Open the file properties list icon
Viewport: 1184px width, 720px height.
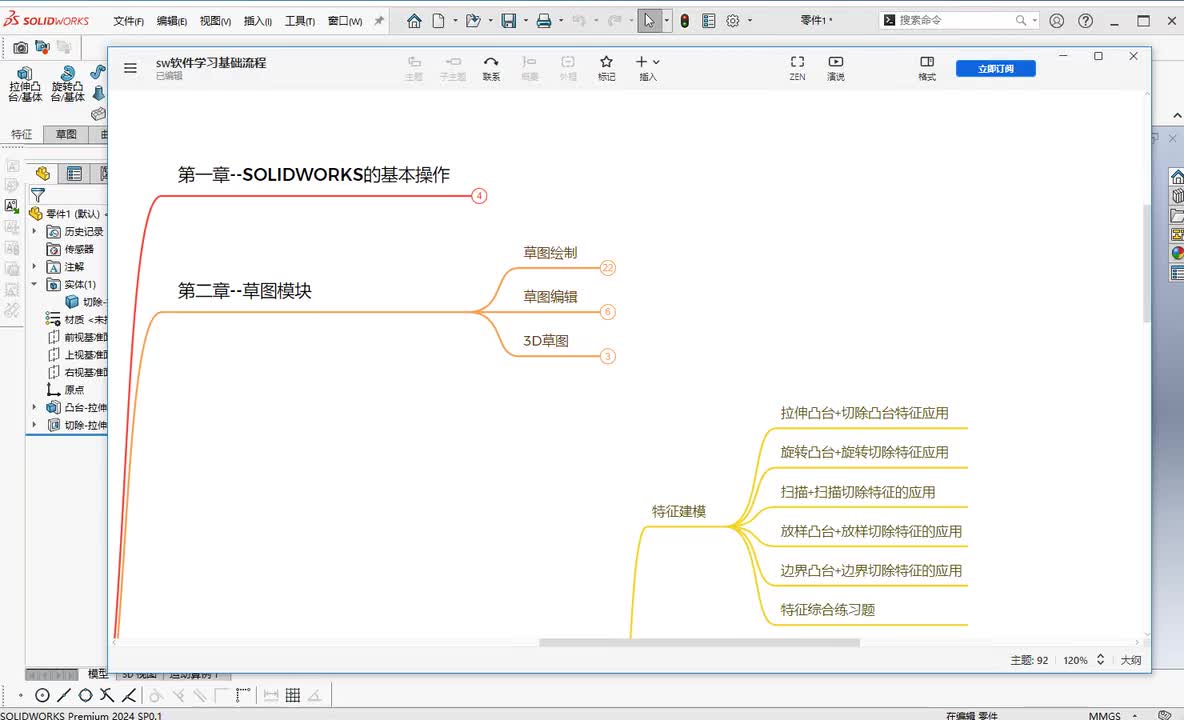[x=708, y=20]
